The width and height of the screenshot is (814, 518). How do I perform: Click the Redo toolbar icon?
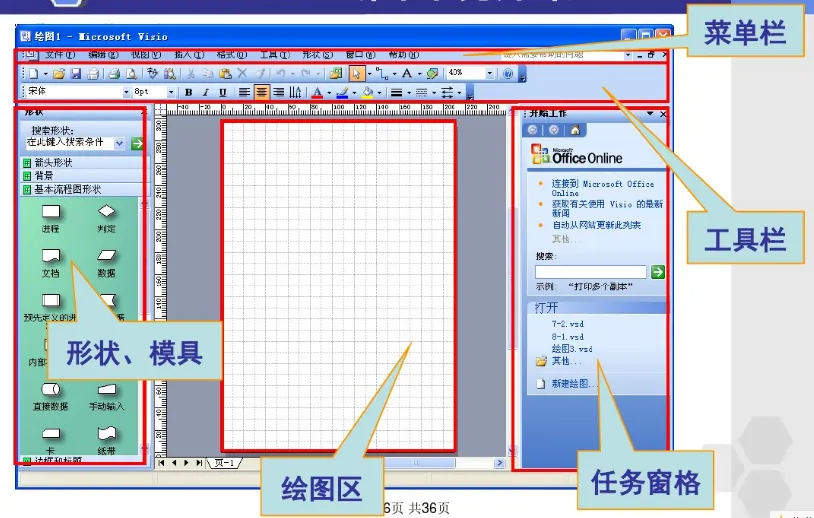(306, 74)
